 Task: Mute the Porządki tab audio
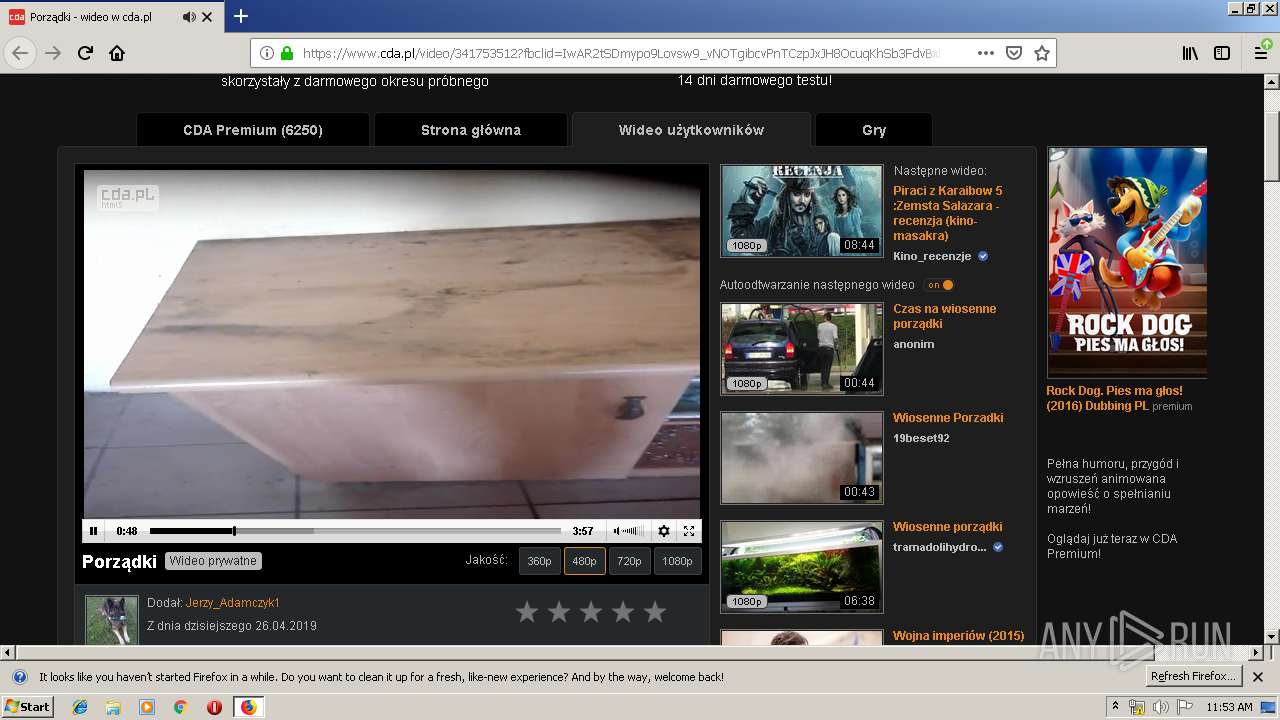(190, 17)
